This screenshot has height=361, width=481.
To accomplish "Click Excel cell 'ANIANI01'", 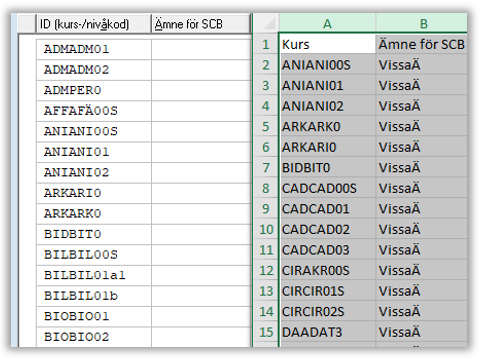I will pyautogui.click(x=327, y=86).
